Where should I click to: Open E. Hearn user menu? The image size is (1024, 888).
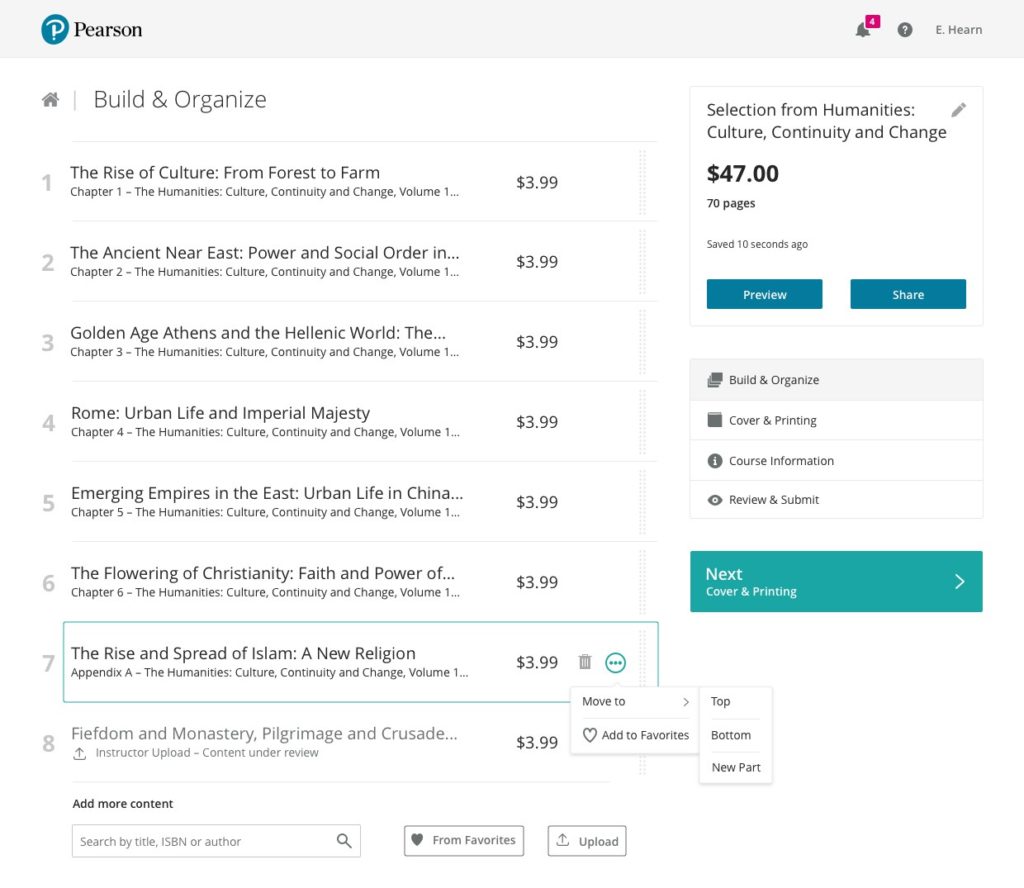coord(958,30)
